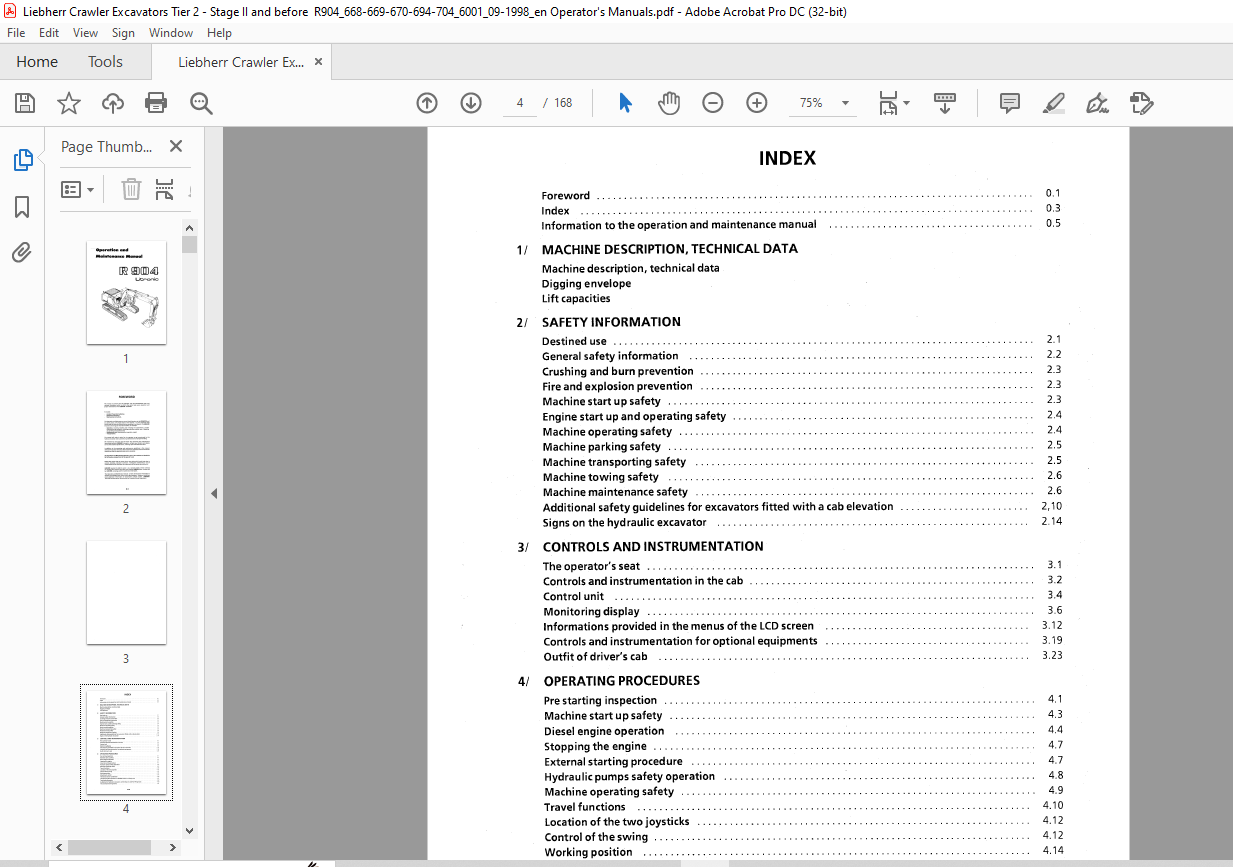Viewport: 1233px width, 867px height.
Task: Open the Sign menu
Action: click(x=123, y=33)
